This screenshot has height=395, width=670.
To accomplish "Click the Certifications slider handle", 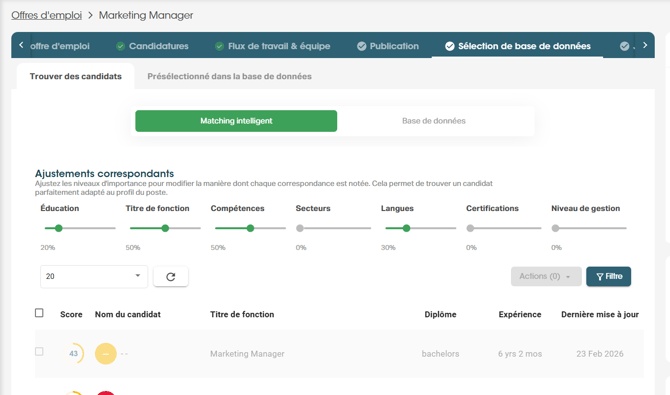I will (x=470, y=228).
